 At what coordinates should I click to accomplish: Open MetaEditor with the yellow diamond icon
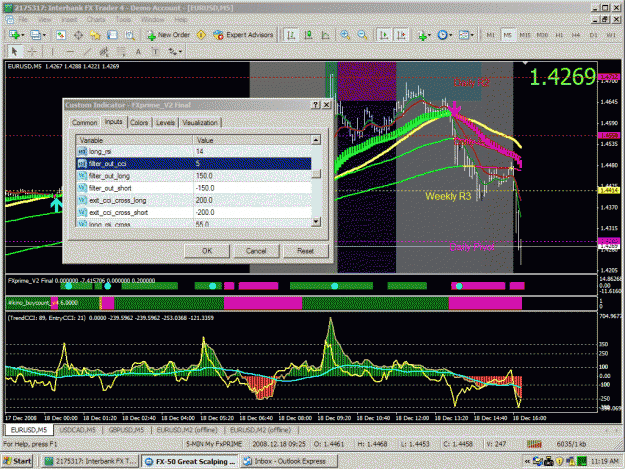tap(201, 35)
